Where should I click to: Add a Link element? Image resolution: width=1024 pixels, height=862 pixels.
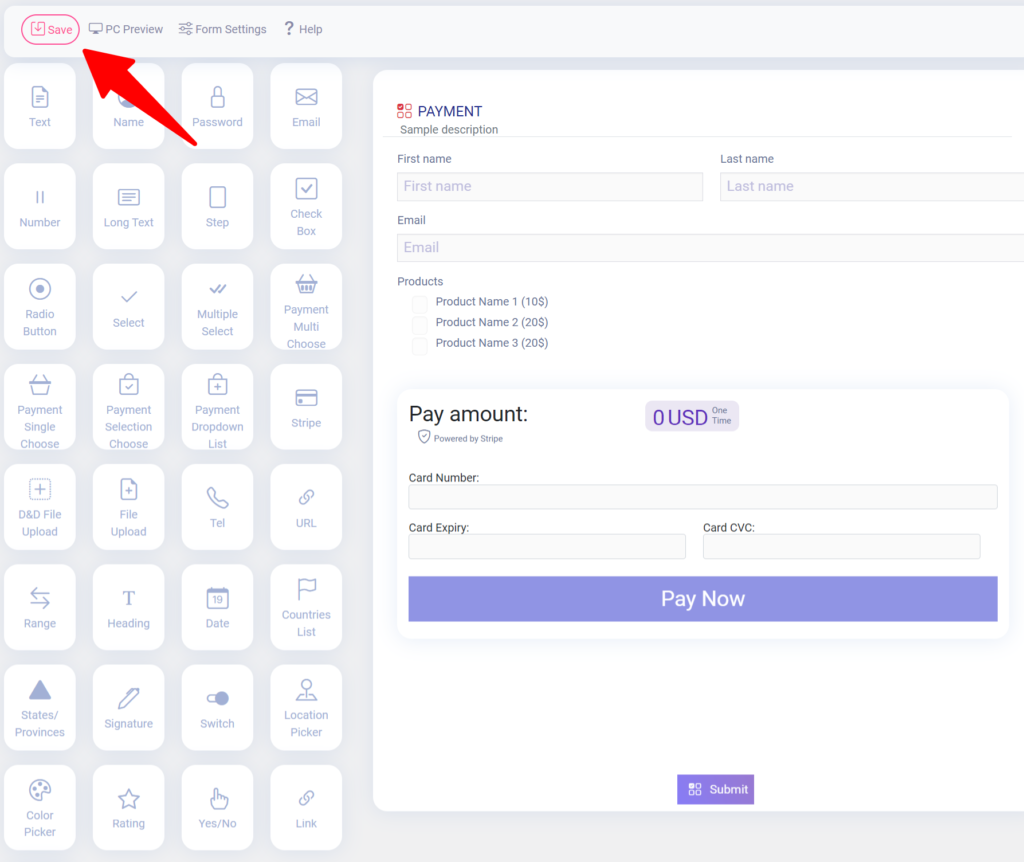pos(306,808)
